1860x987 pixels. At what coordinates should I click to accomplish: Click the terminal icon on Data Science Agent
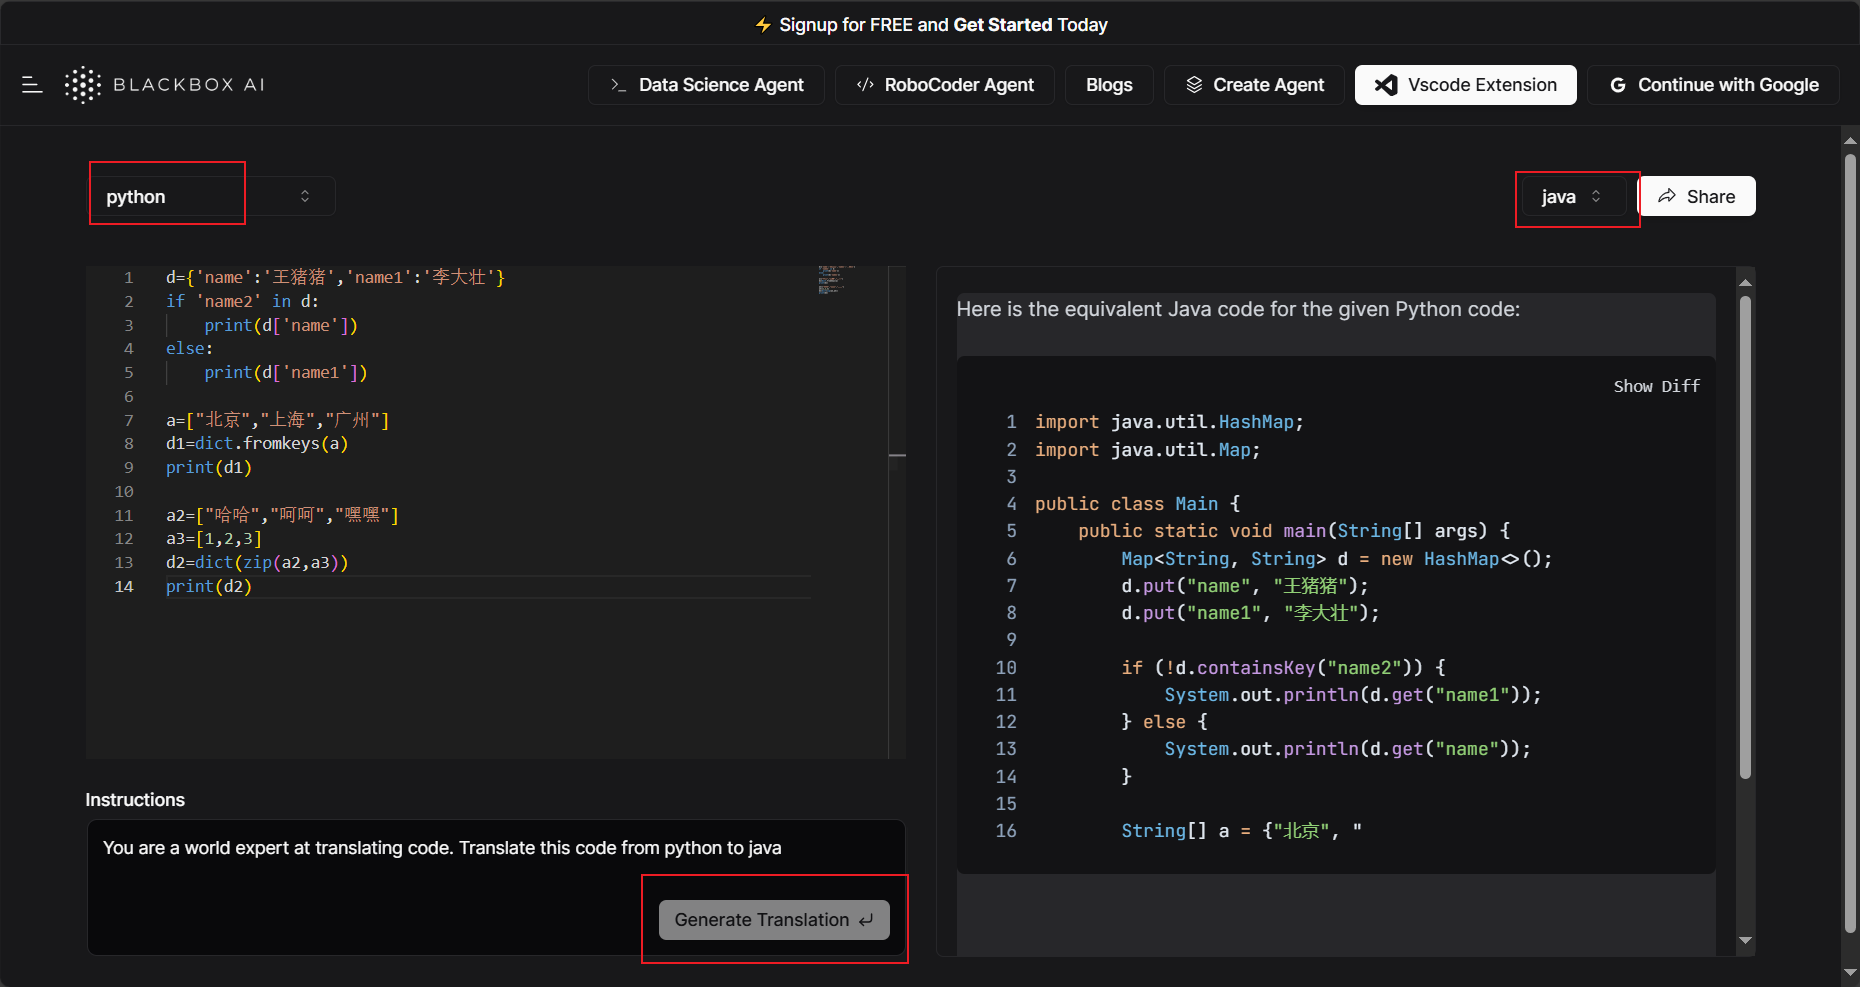619,85
